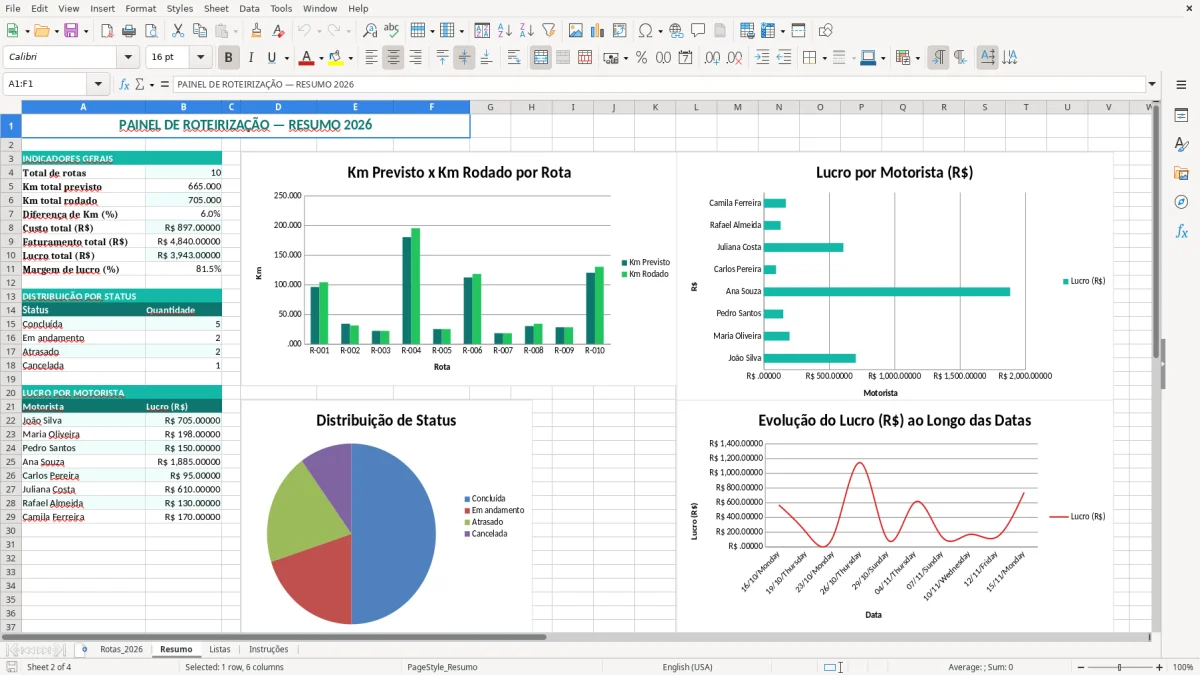Open sidebar Functions fx deck

(x=1181, y=231)
